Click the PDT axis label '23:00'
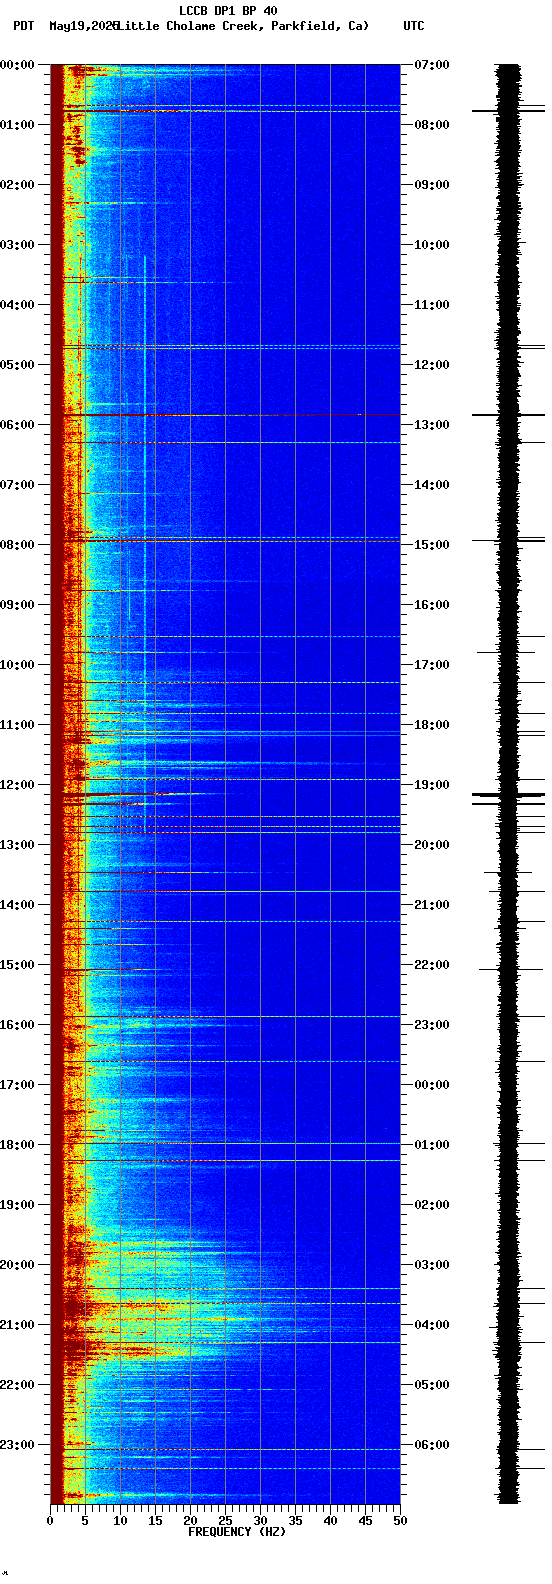 point(17,1445)
